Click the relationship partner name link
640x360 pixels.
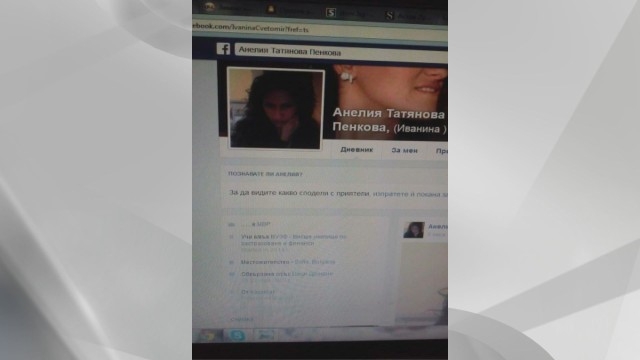click(313, 274)
